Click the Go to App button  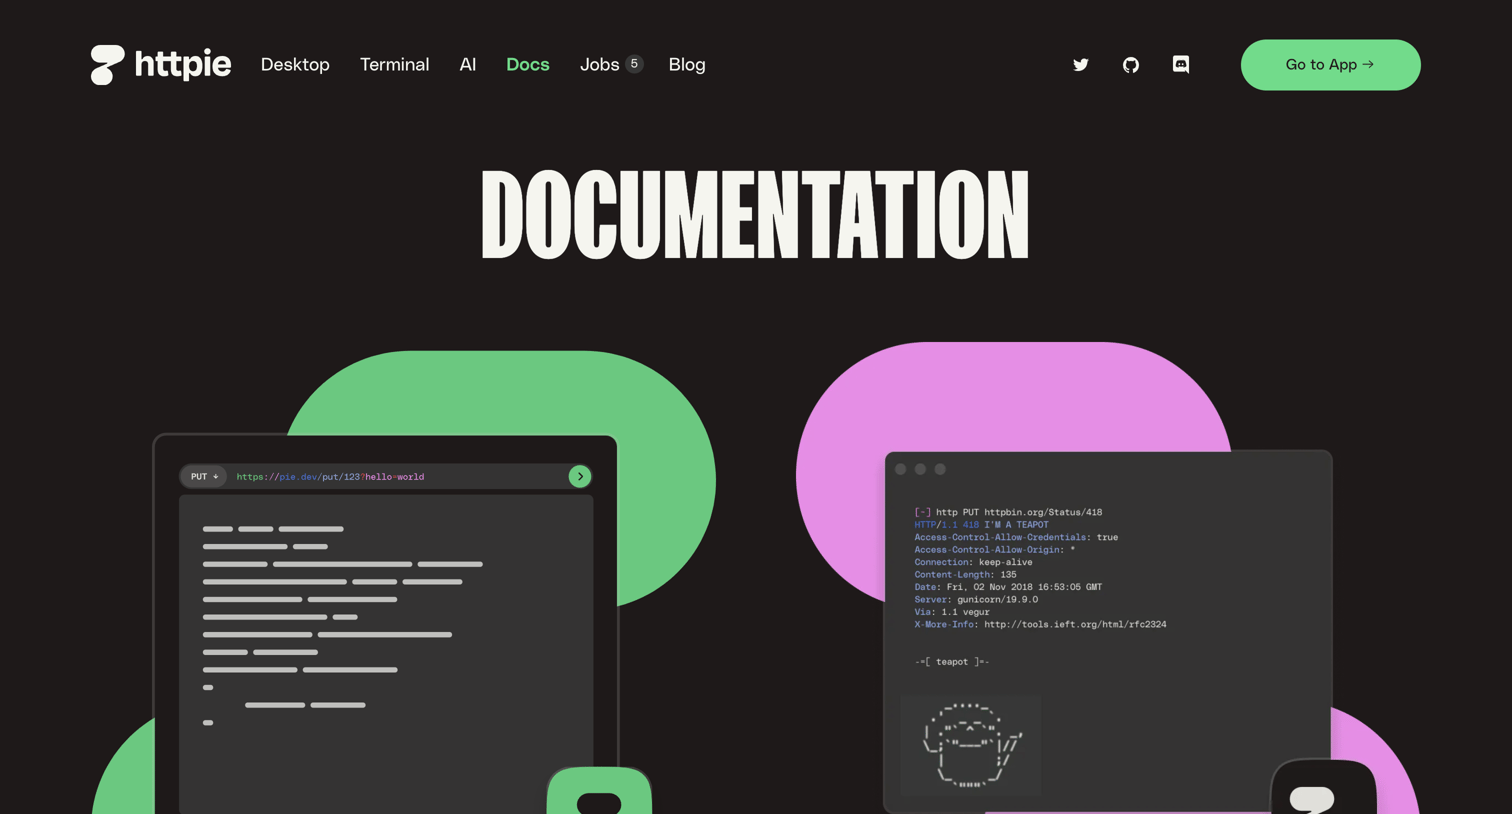click(x=1330, y=65)
